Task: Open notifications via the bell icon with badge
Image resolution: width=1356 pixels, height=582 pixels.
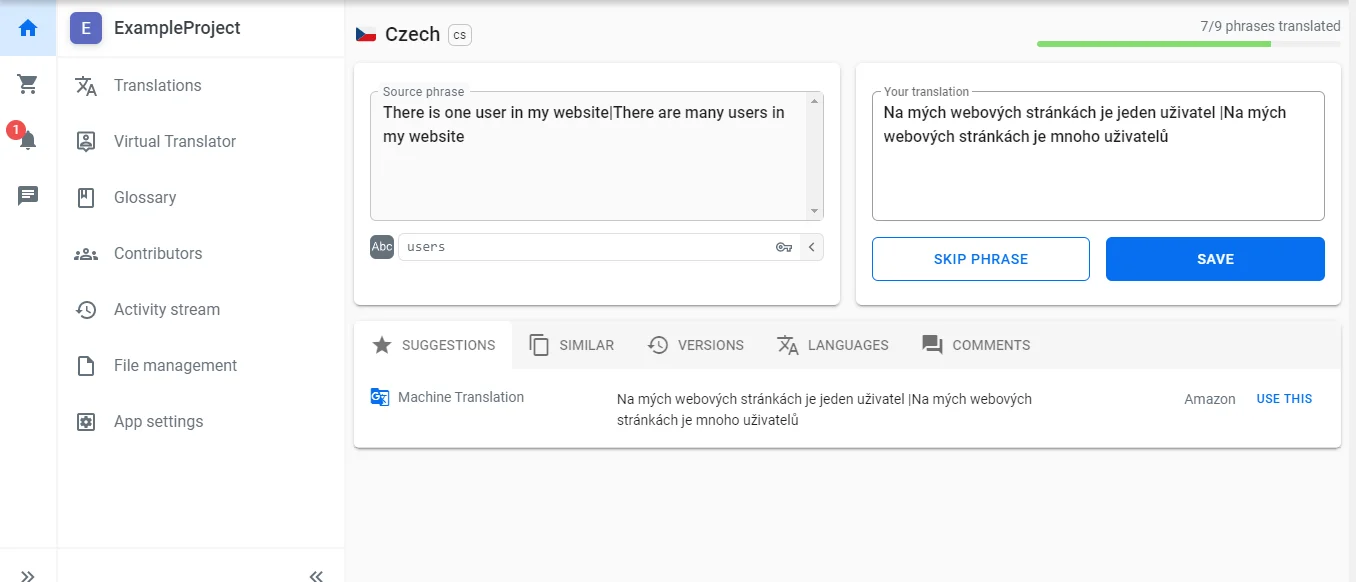Action: [x=27, y=139]
